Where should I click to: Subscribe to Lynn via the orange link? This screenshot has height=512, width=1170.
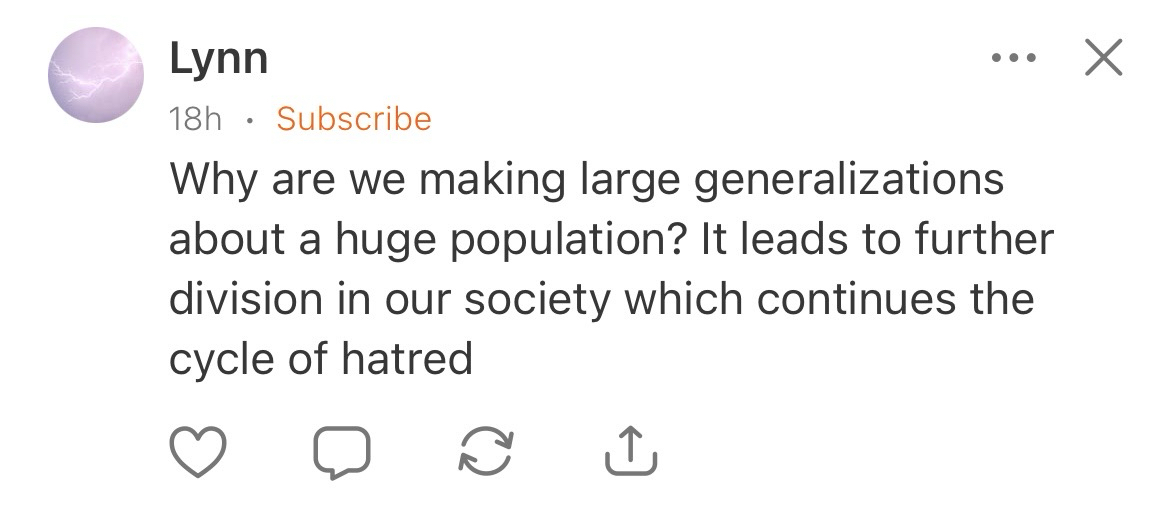point(354,119)
